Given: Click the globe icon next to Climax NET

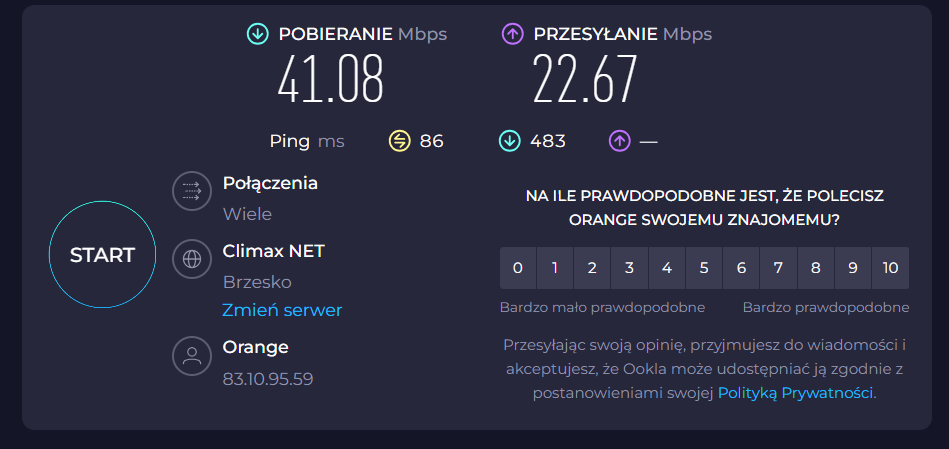Looking at the screenshot, I should point(191,257).
